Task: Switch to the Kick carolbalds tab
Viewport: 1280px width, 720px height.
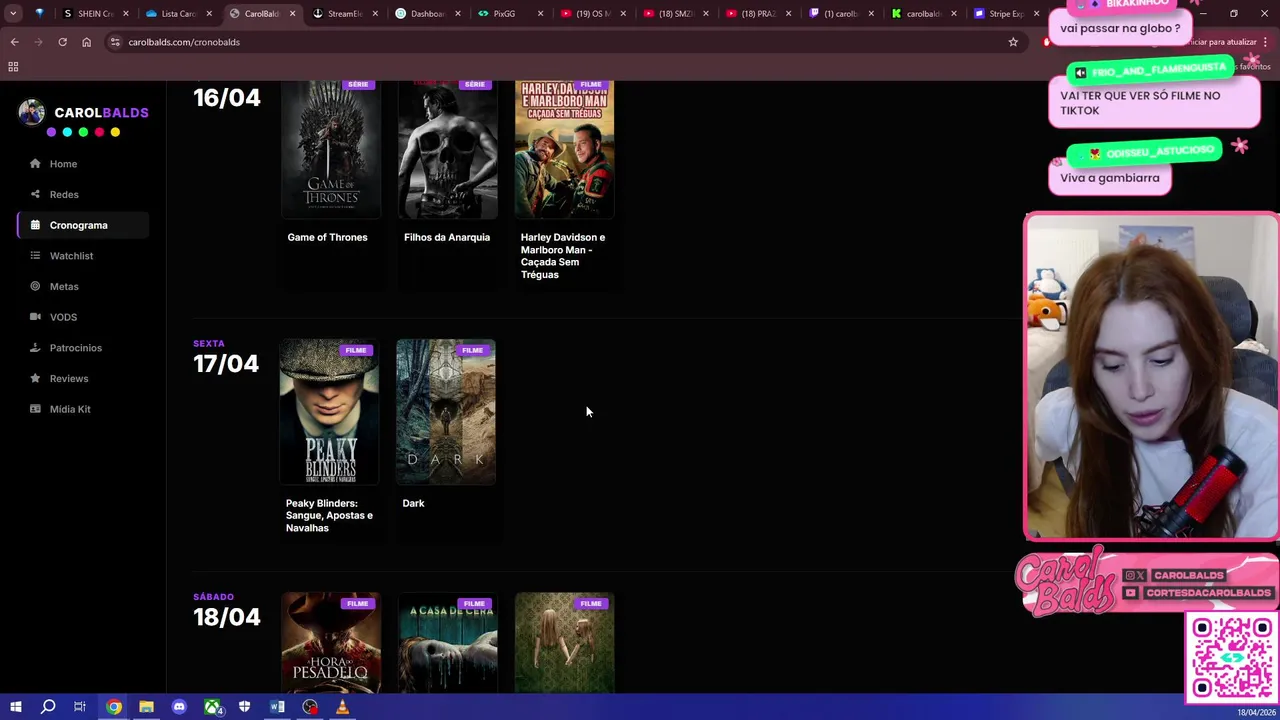Action: [924, 14]
